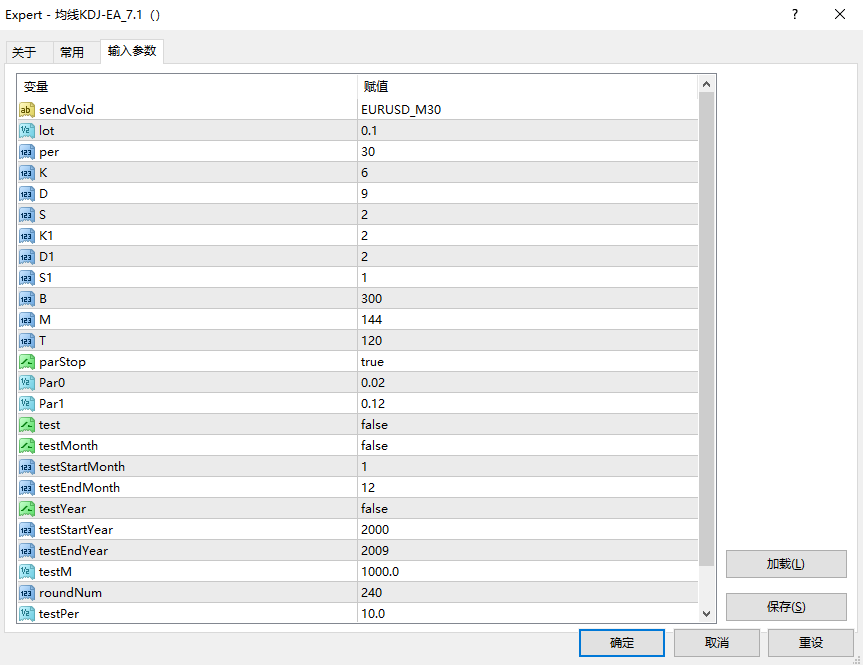
Task: Click the string icon beside sendVoid
Action: 26,110
